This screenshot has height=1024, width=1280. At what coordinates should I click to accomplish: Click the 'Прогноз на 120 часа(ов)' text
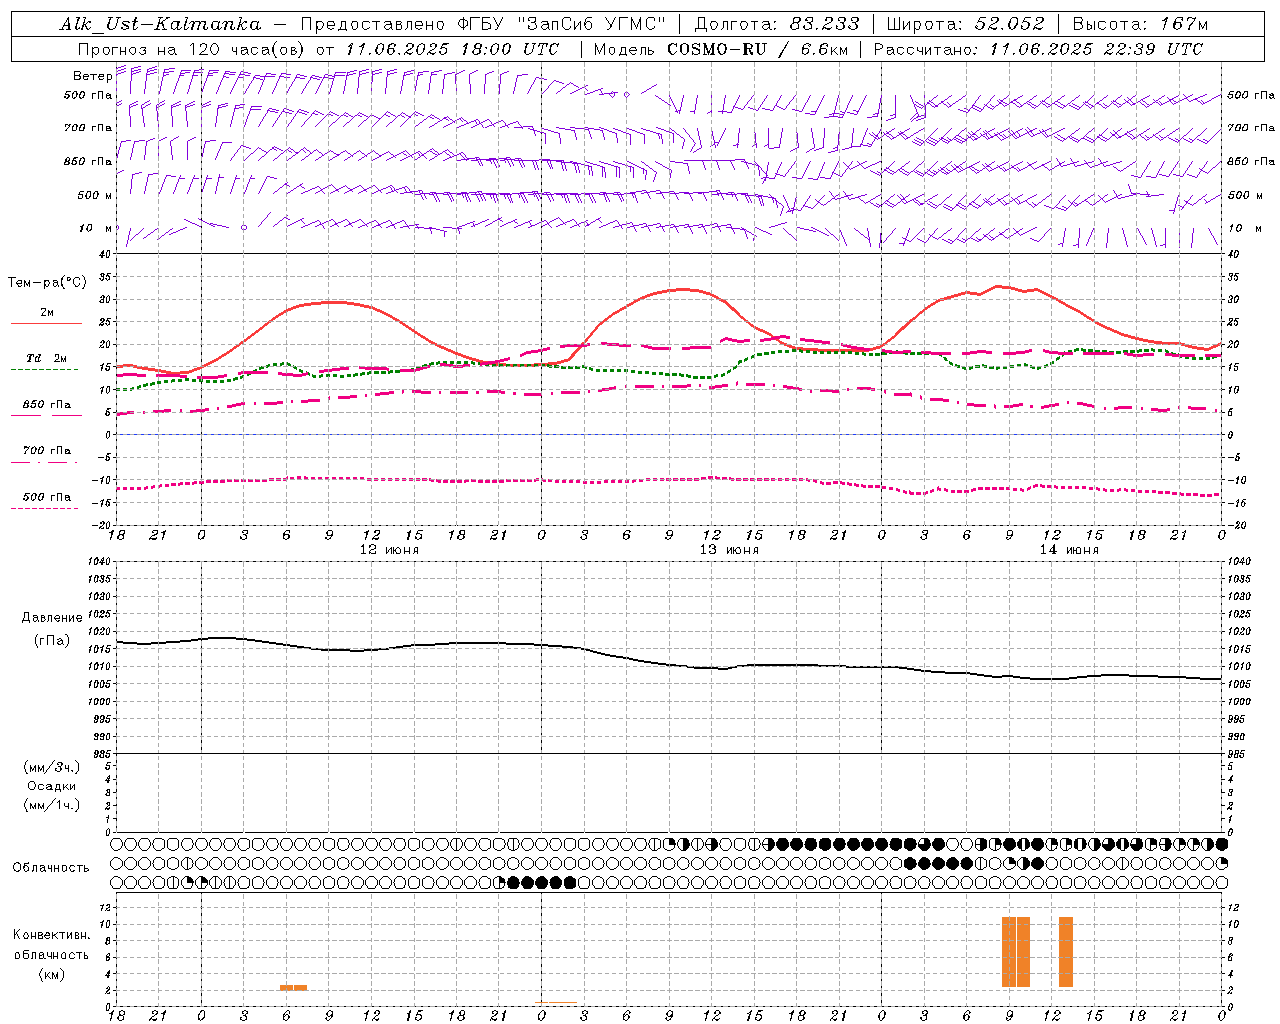click(x=190, y=49)
